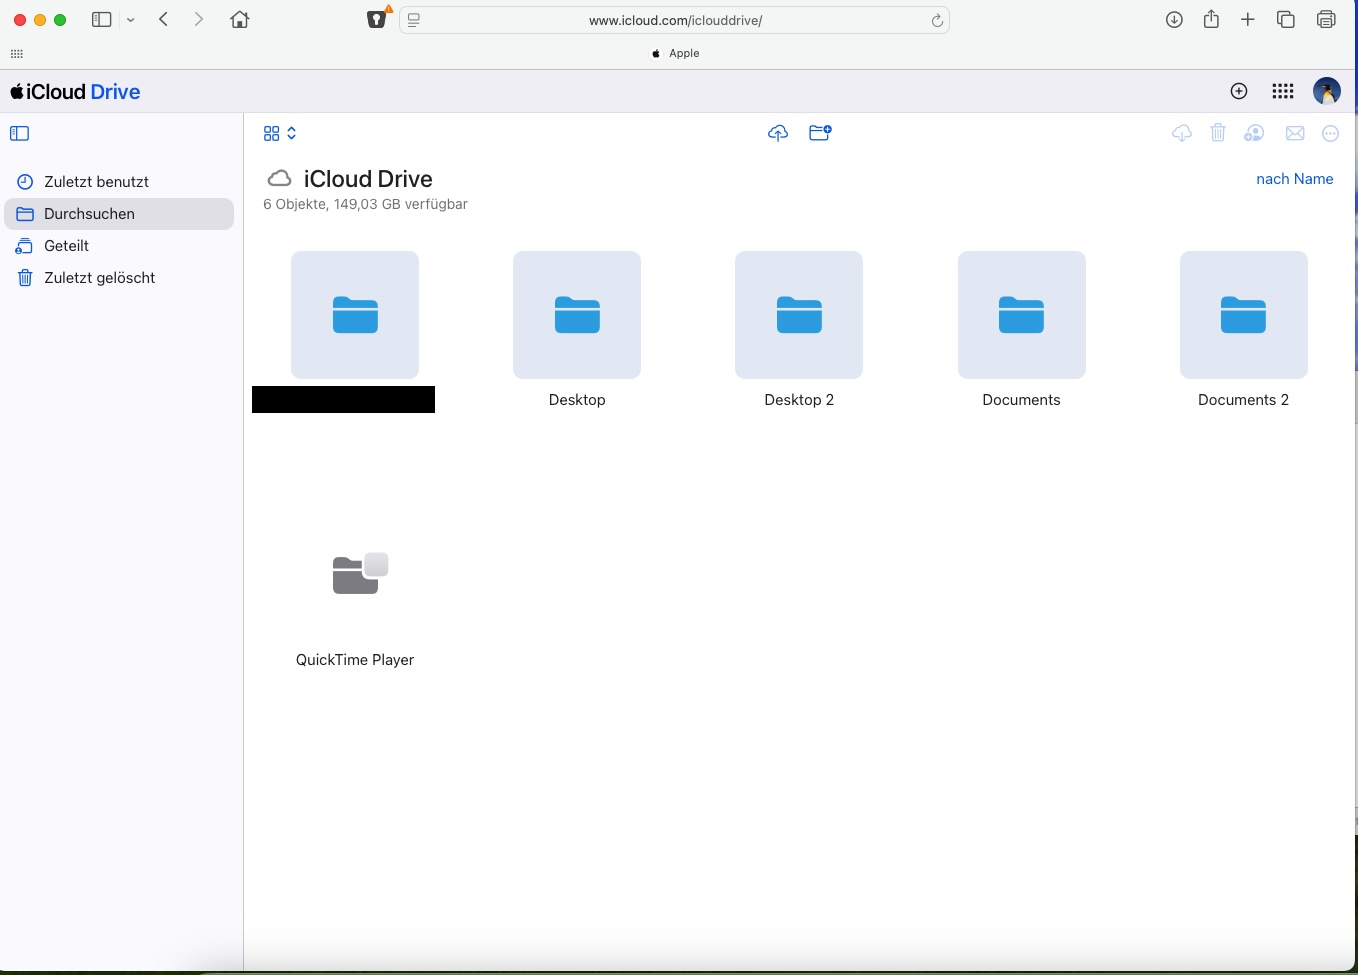Click the rightmost Safari toolbar stacked-windows icon
The height and width of the screenshot is (975, 1358).
coord(1326,20)
